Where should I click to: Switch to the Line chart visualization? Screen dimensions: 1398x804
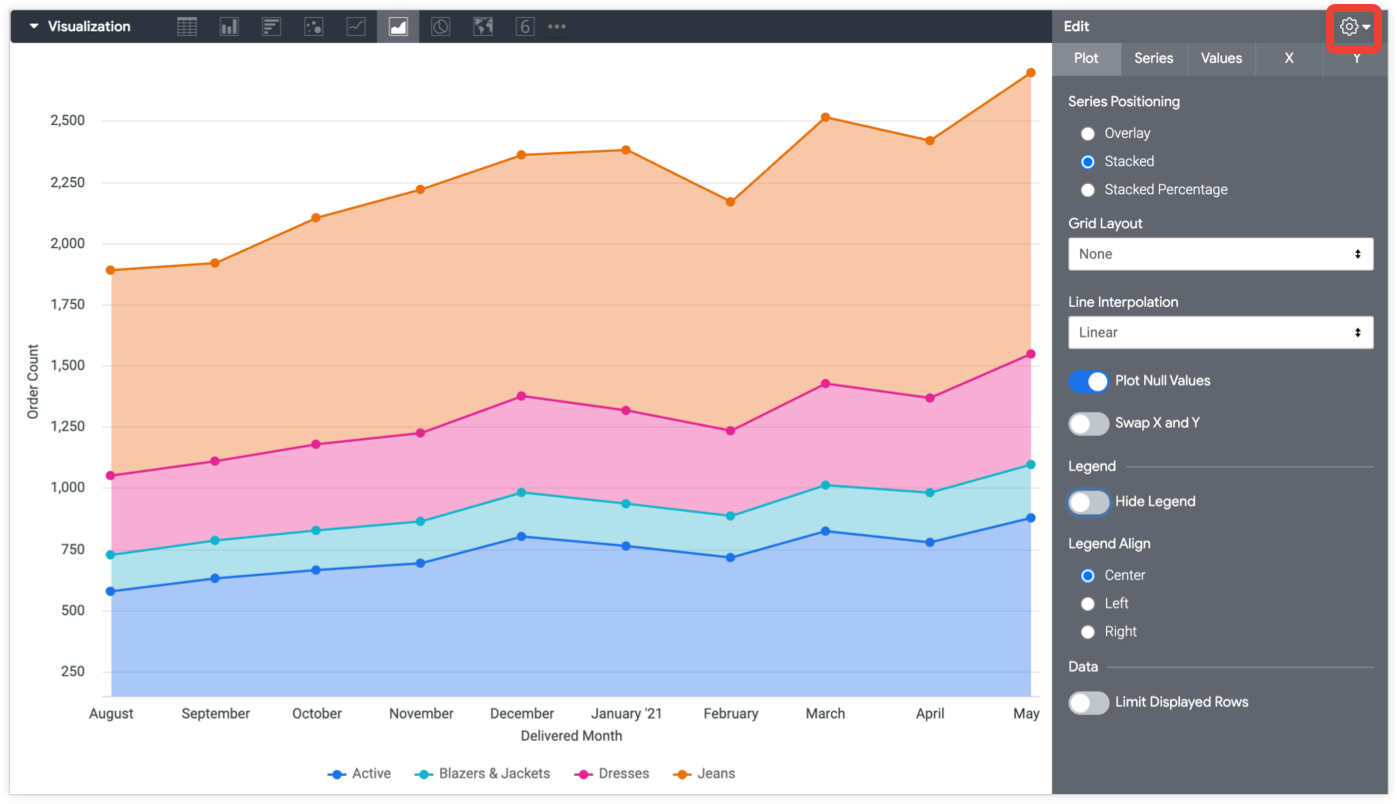(356, 27)
